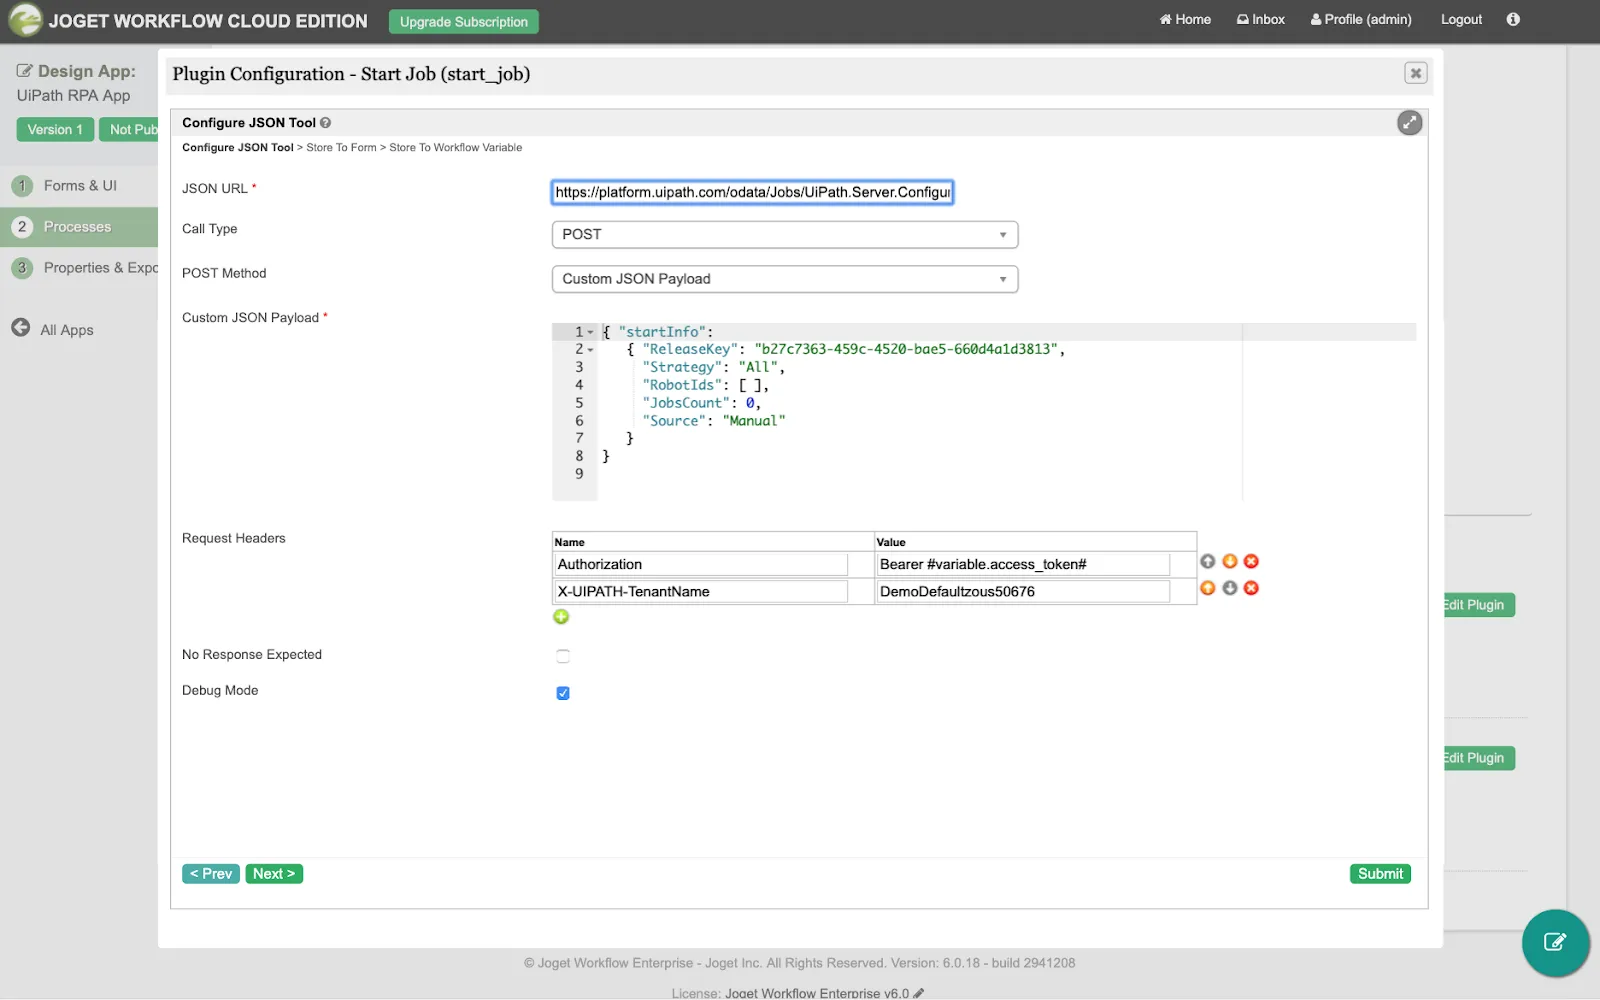Uncheck the Debug Mode checkbox

point(563,693)
